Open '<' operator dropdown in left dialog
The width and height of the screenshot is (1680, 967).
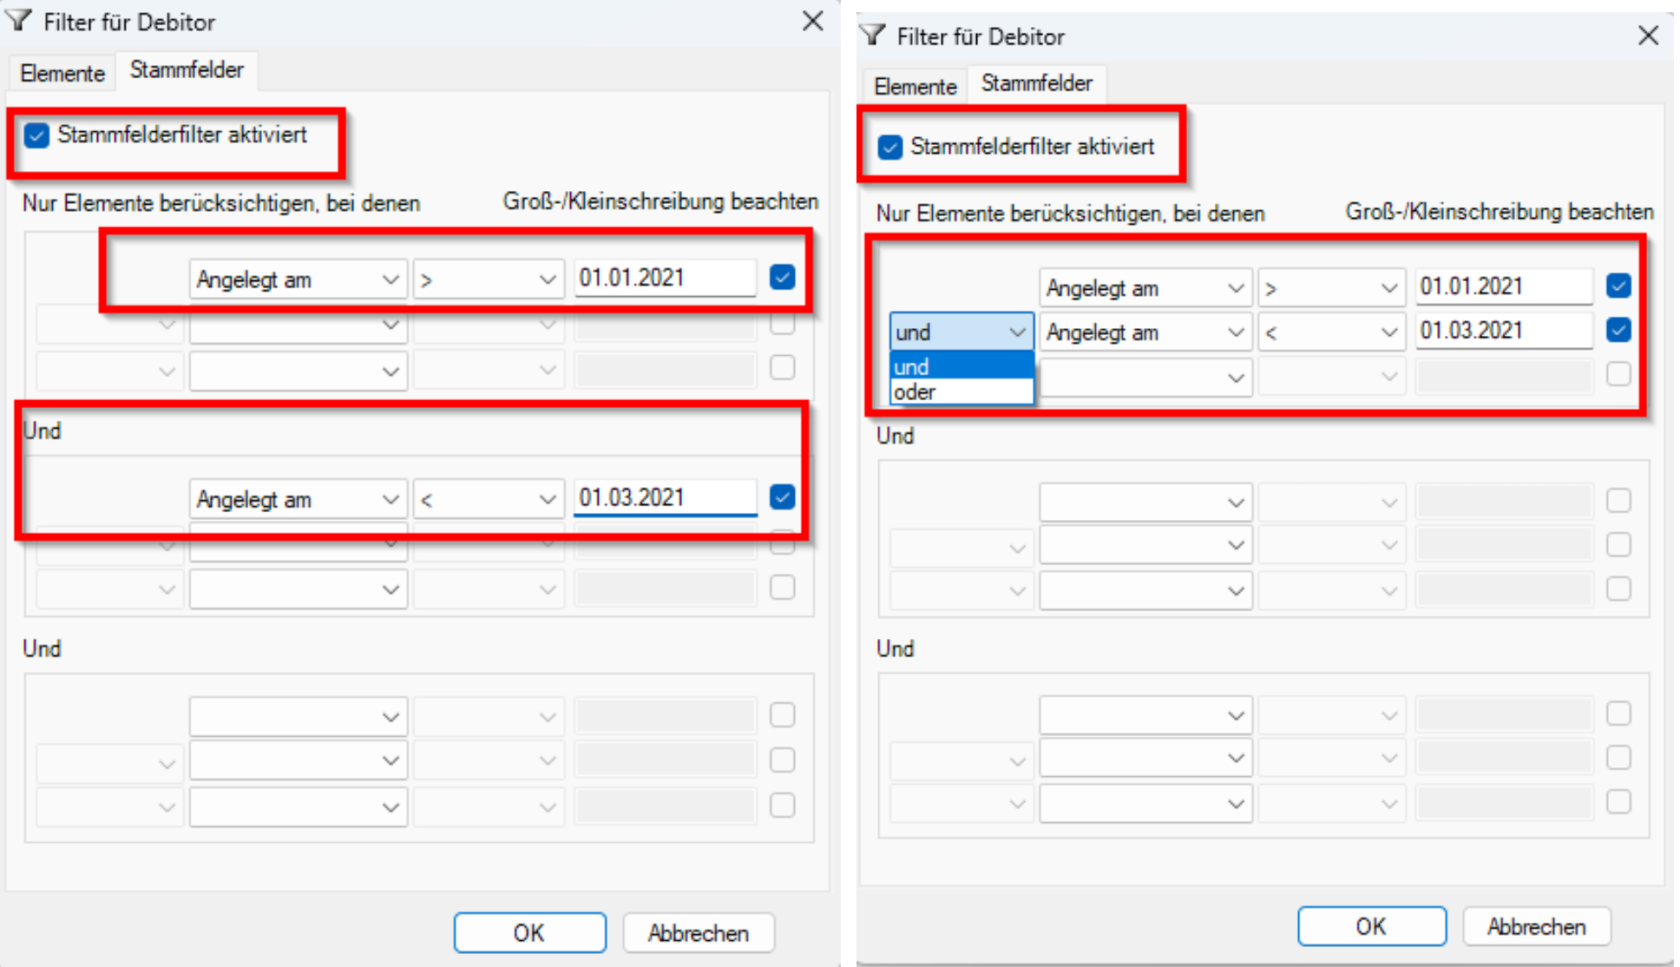(487, 499)
